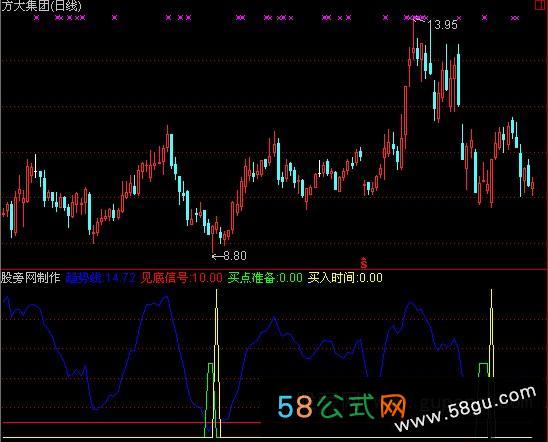Click the red square icon at top-right corner
This screenshot has width=548, height=442.
540,5
